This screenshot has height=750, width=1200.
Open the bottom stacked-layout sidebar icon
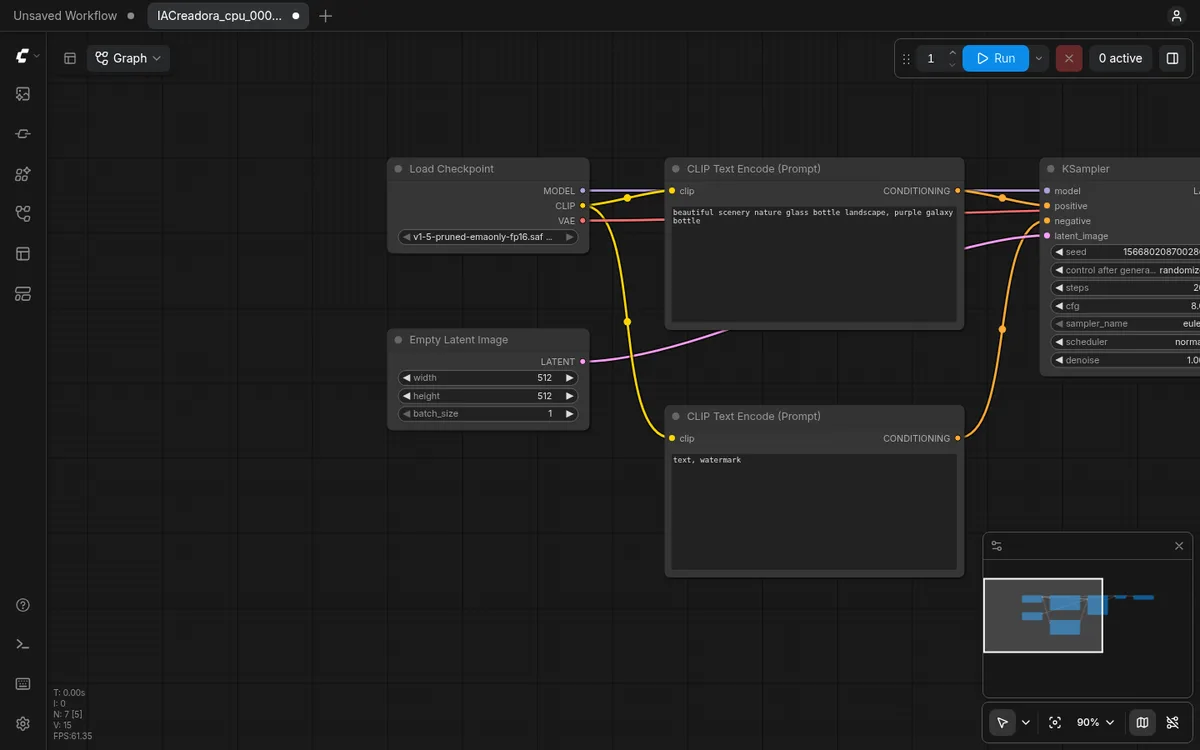tap(23, 294)
